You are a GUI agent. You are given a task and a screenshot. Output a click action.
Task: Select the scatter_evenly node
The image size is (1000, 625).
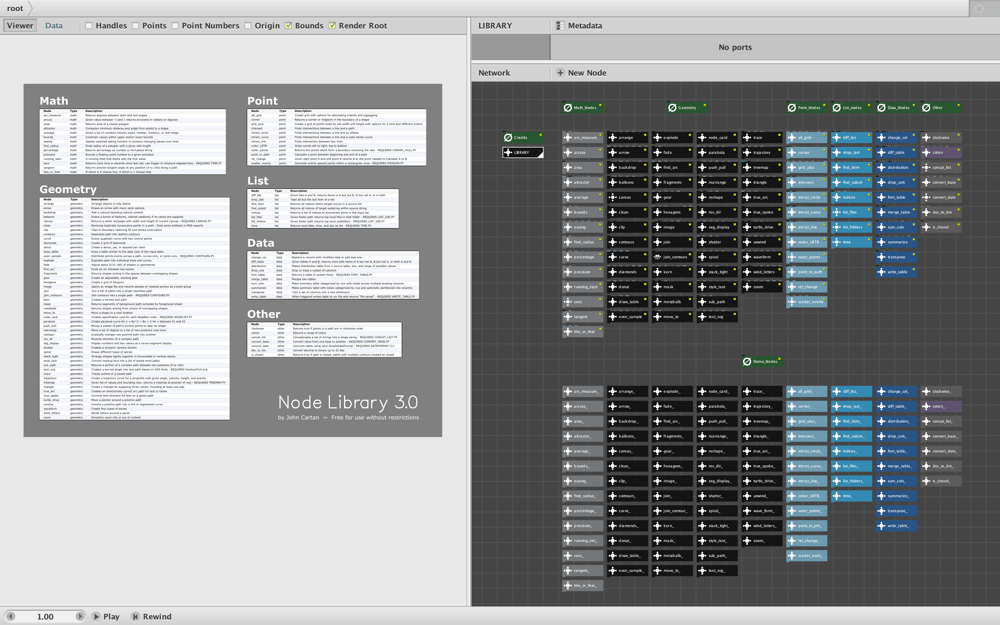[x=806, y=302]
